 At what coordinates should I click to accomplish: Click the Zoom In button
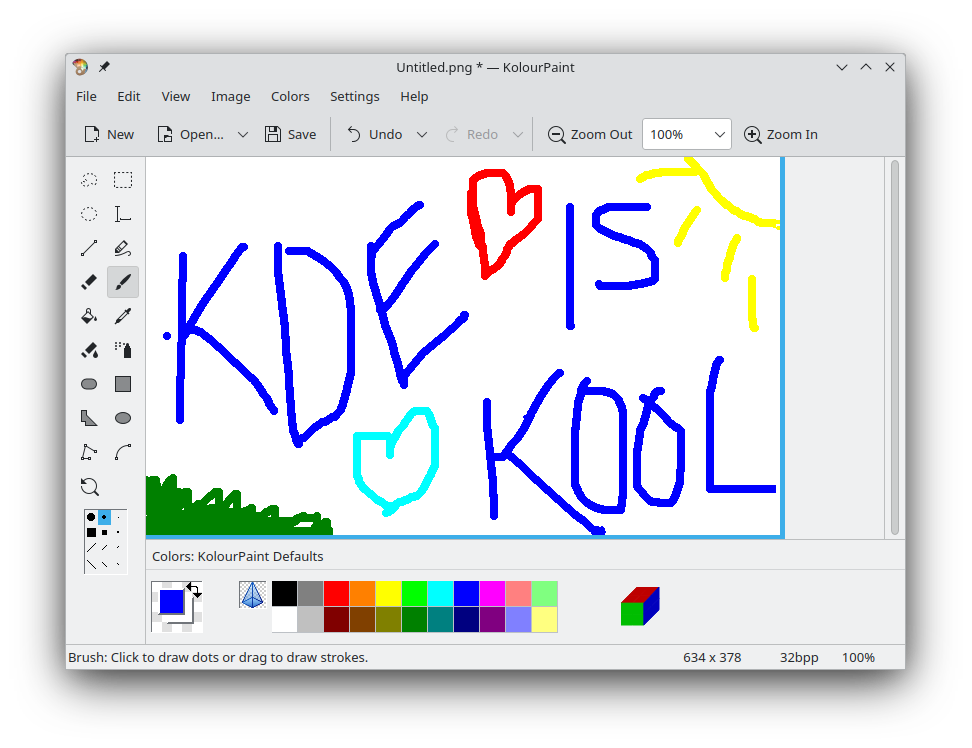click(781, 134)
